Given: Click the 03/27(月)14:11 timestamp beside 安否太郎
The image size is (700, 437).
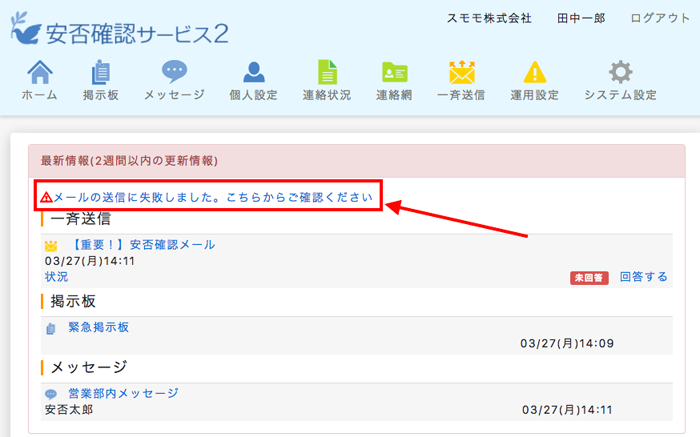Looking at the screenshot, I should 567,410.
